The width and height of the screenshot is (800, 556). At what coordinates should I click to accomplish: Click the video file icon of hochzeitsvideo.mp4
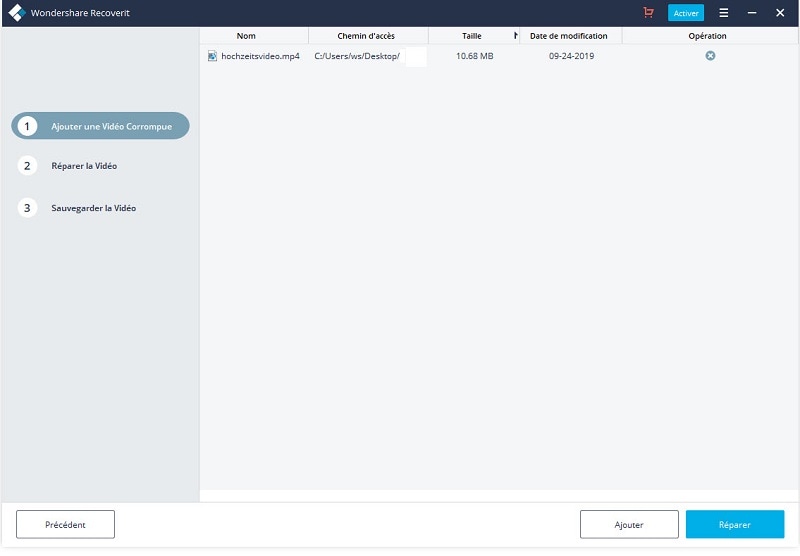point(212,56)
